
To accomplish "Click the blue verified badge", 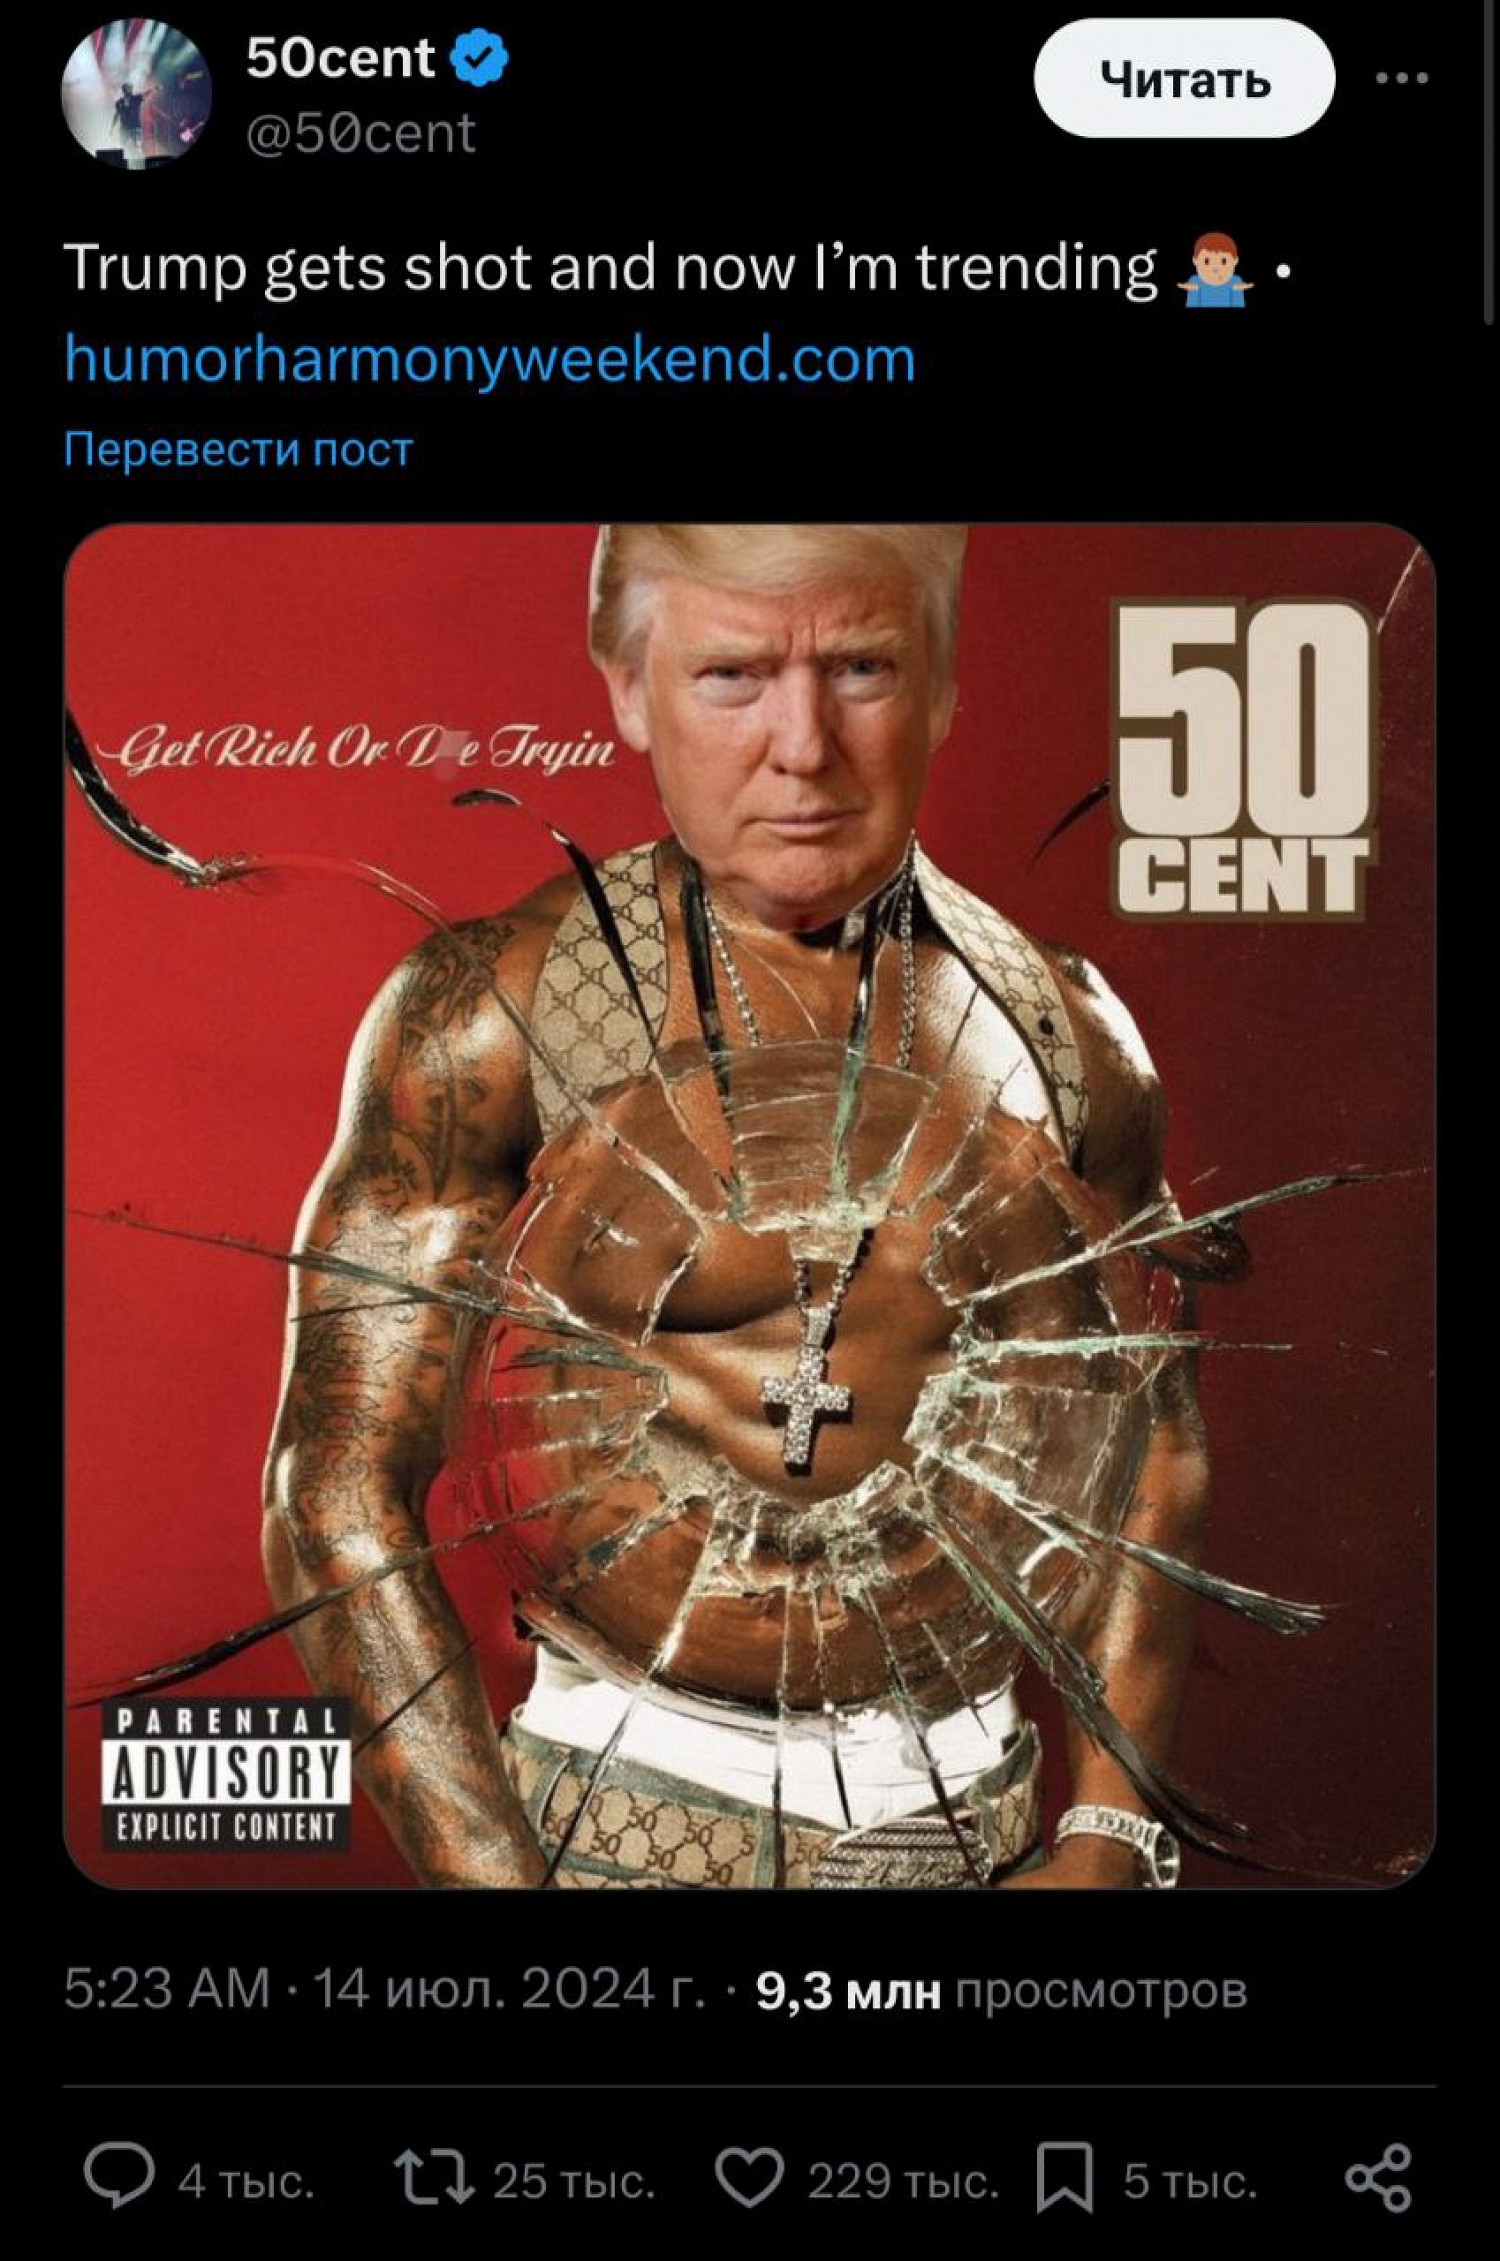I will 479,58.
